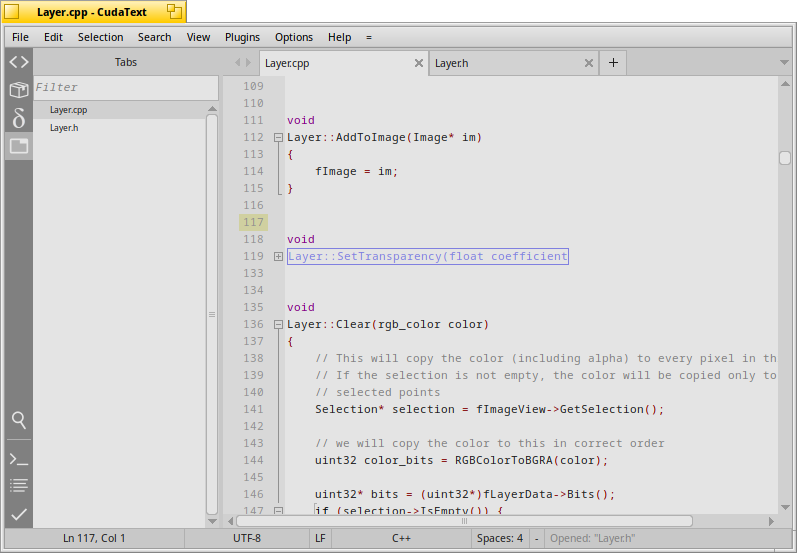Image resolution: width=797 pixels, height=553 pixels.
Task: Open the Console panel icon
Action: pos(19,459)
